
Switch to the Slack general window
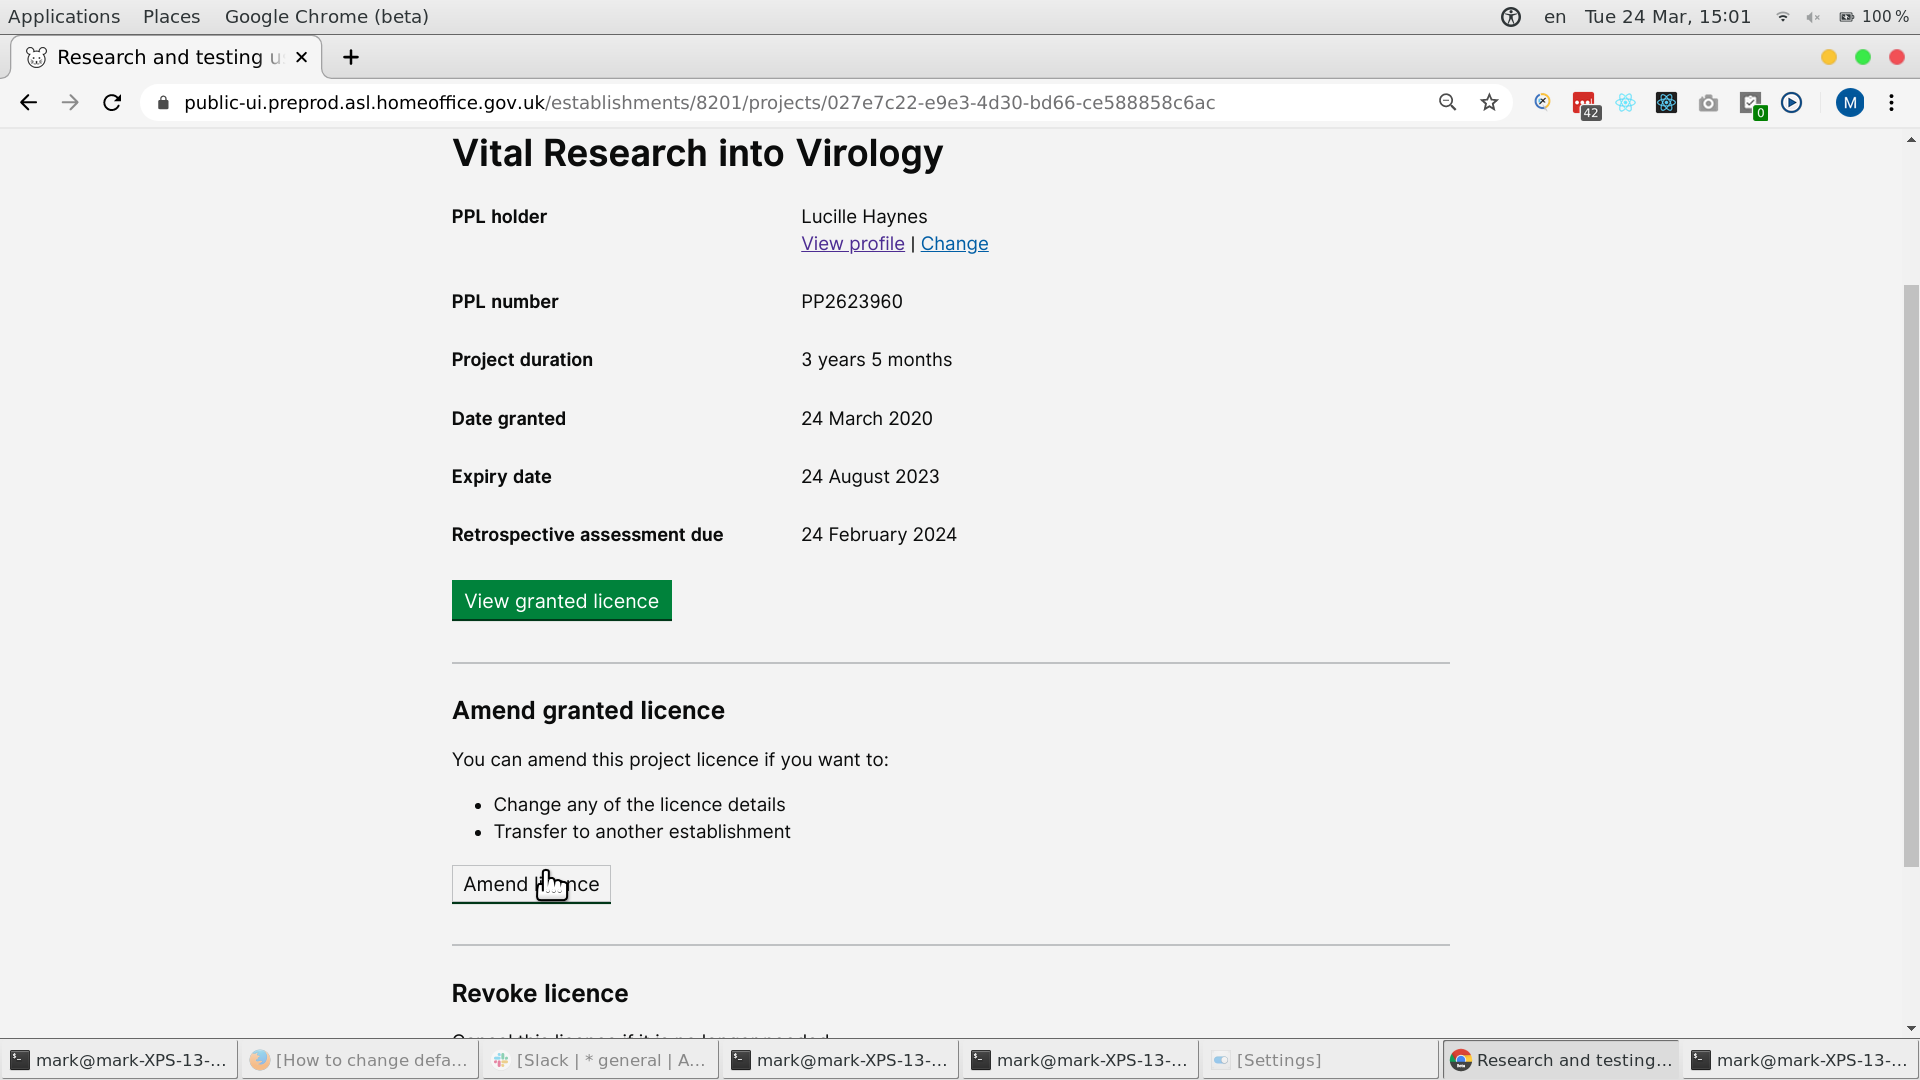click(599, 1060)
